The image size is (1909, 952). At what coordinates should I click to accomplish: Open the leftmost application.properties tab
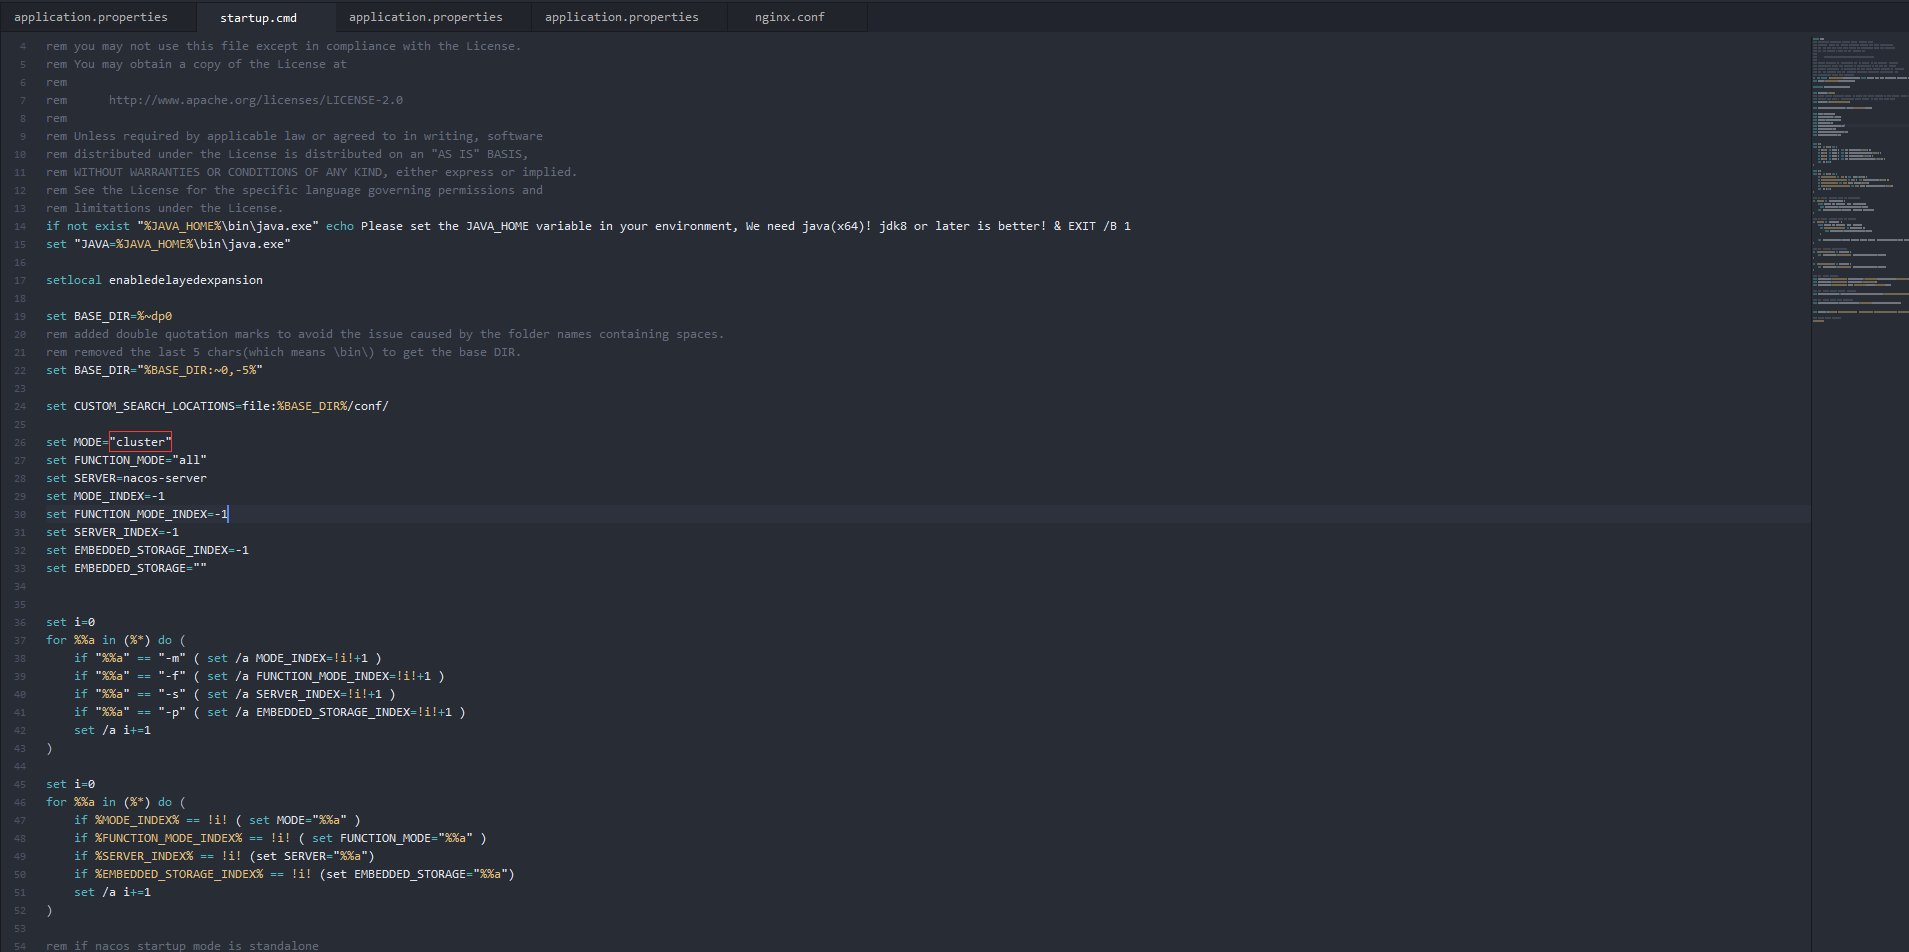pyautogui.click(x=91, y=17)
